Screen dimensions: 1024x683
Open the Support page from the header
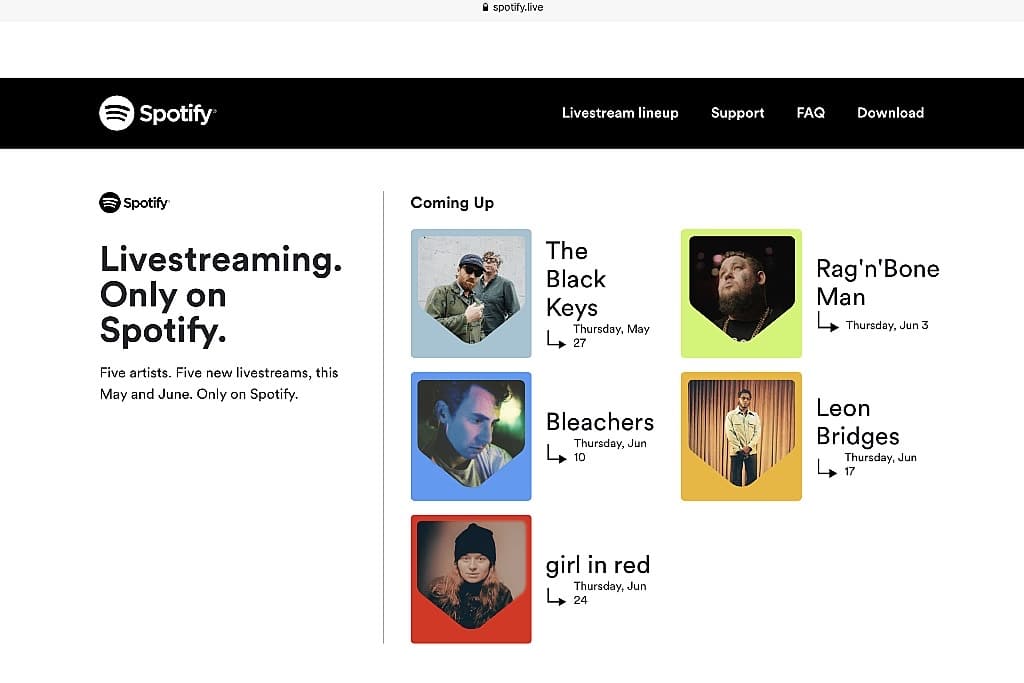[x=737, y=113]
